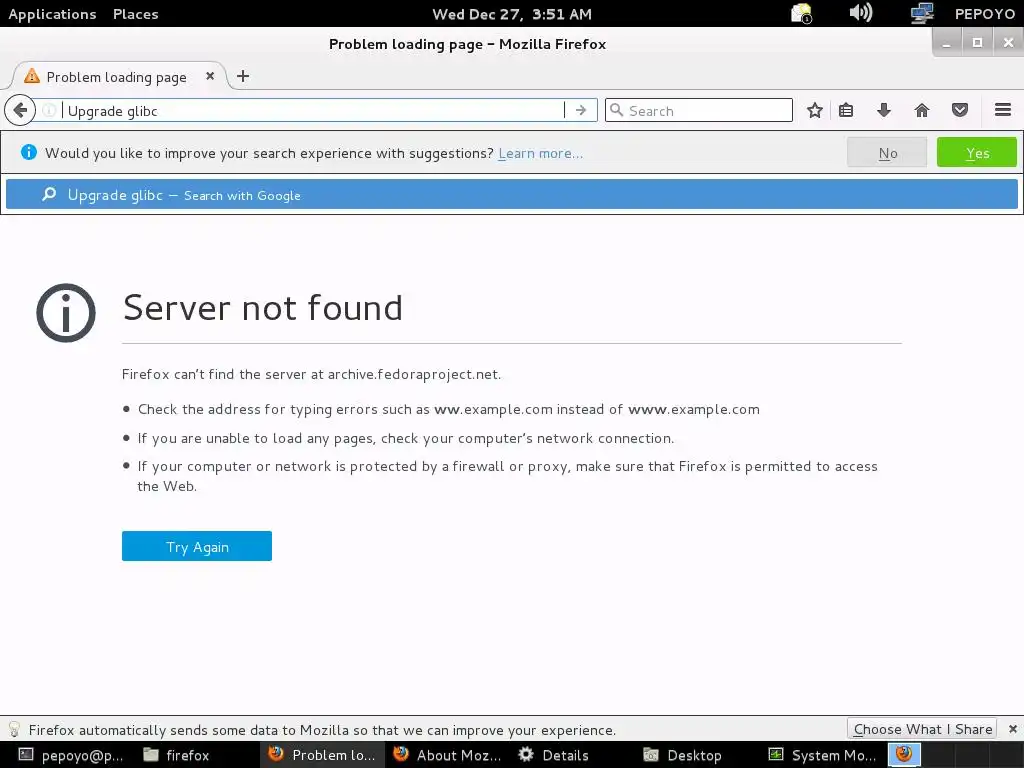The height and width of the screenshot is (768, 1024).
Task: Select Upgrade glibc Search with Google suggestion
Action: click(512, 195)
